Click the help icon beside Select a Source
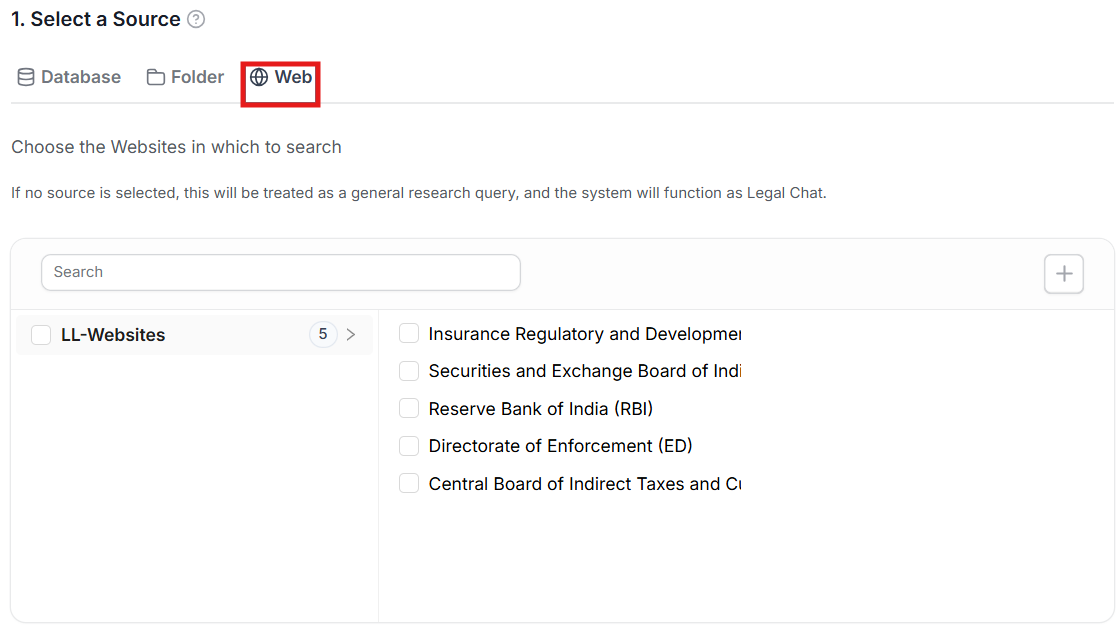The image size is (1120, 627). 196,19
